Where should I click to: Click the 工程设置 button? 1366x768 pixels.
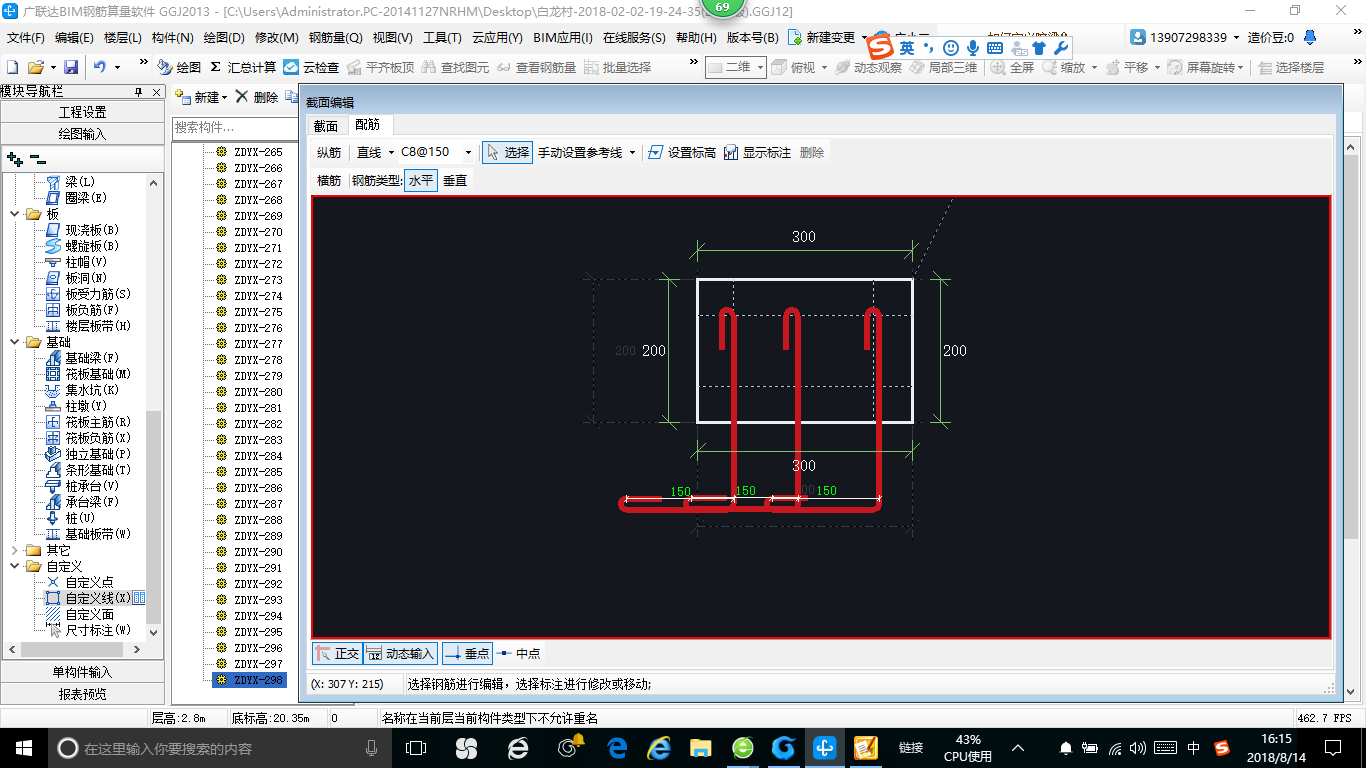82,112
